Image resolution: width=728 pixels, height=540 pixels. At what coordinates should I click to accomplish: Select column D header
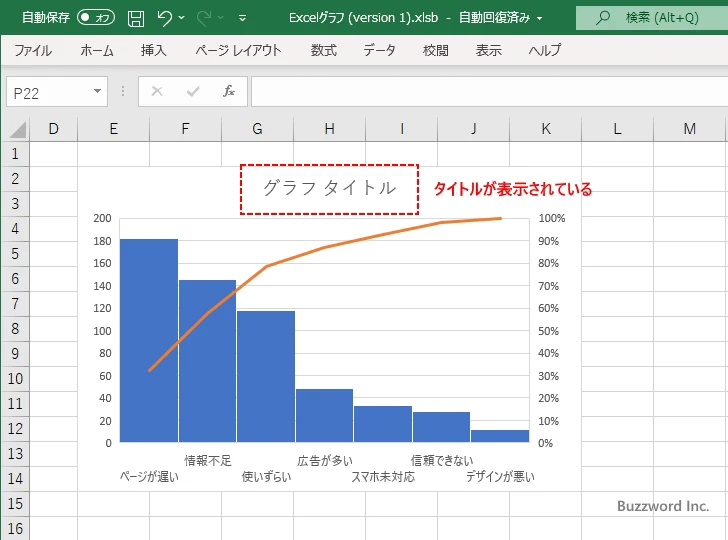coord(53,129)
